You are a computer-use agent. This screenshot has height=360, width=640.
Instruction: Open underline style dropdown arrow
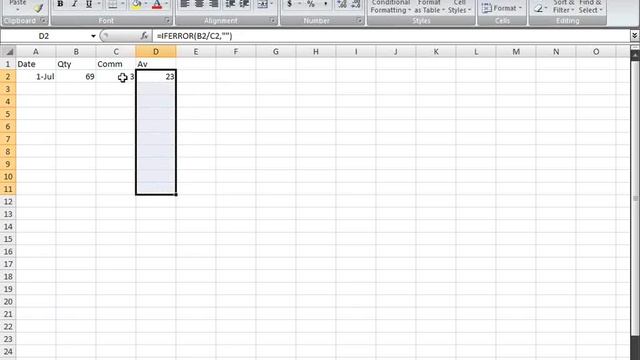[x=98, y=4]
